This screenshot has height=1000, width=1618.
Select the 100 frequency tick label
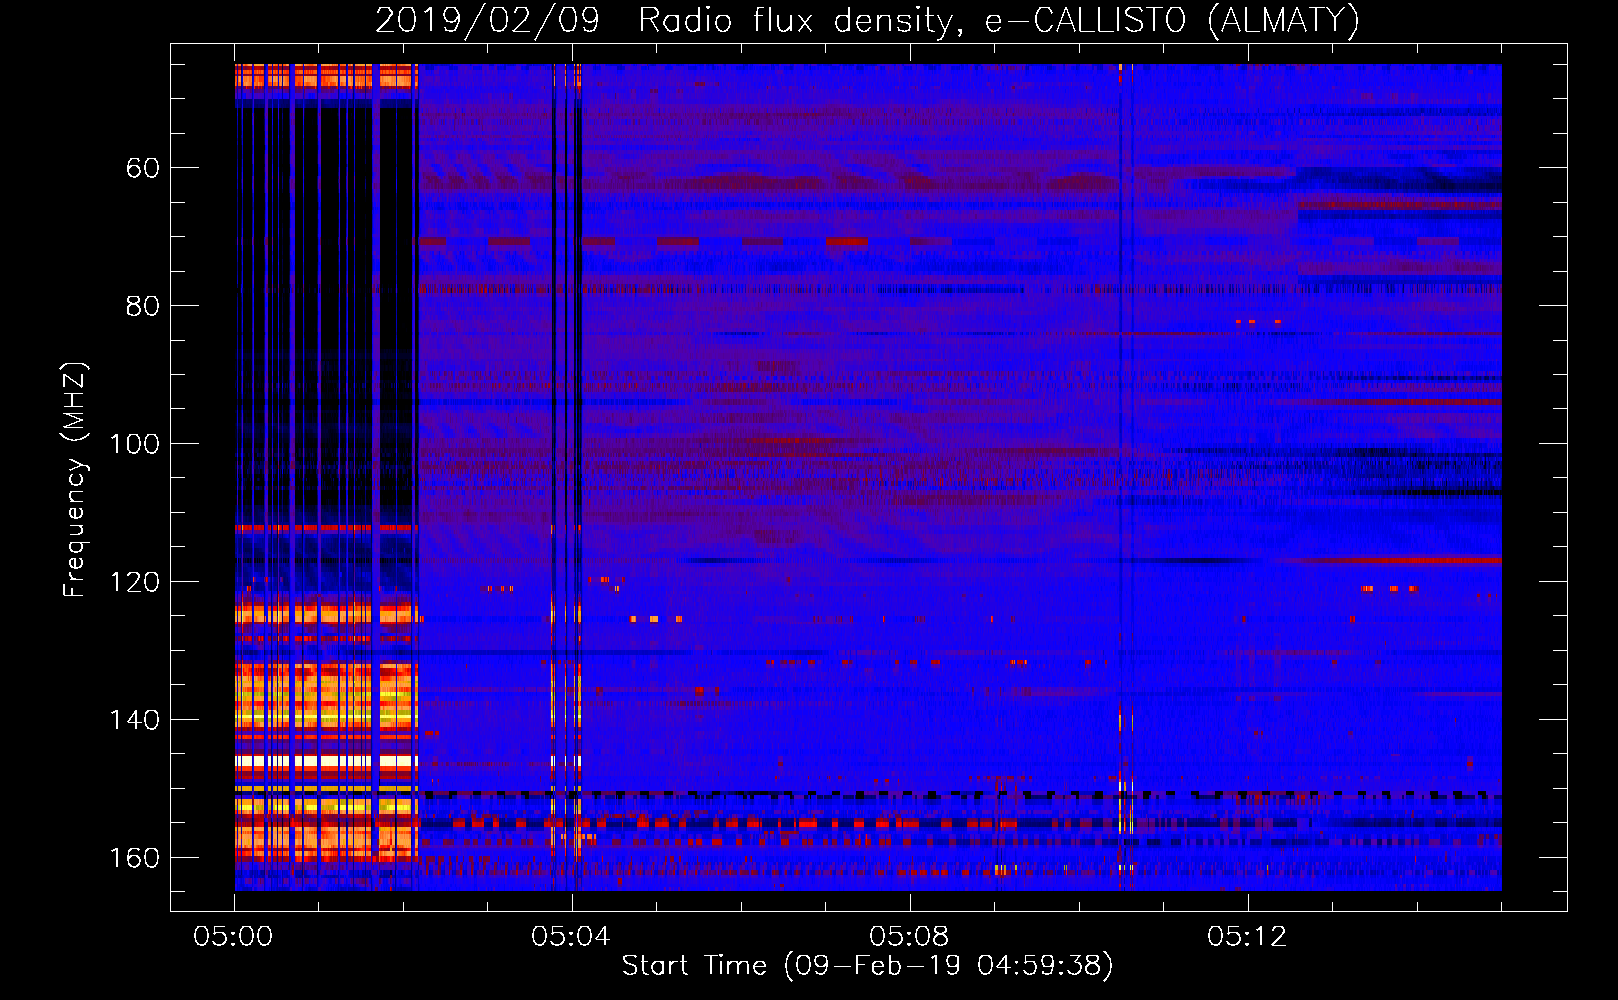click(x=135, y=444)
